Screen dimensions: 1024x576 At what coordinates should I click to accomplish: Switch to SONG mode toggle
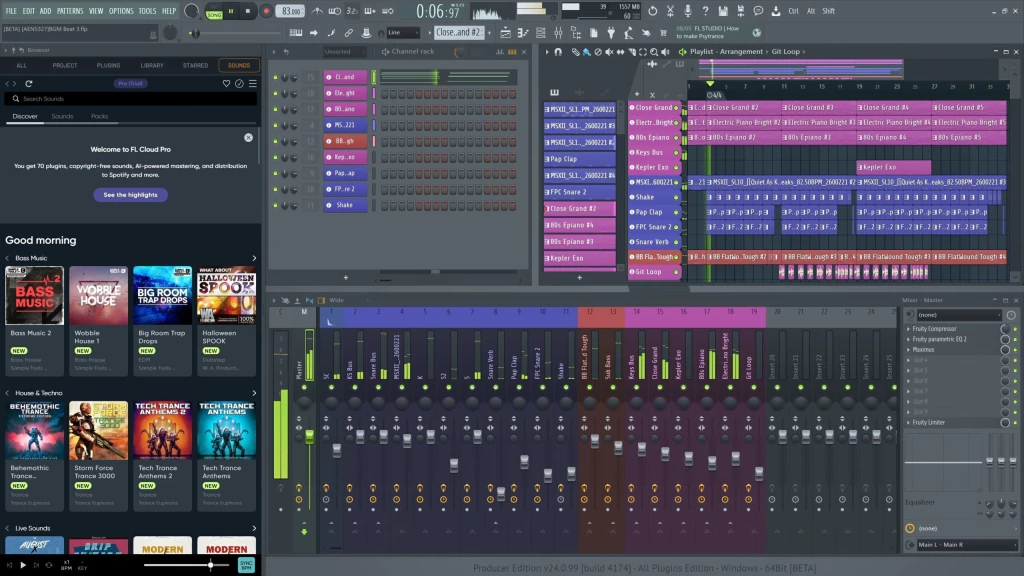pyautogui.click(x=215, y=15)
